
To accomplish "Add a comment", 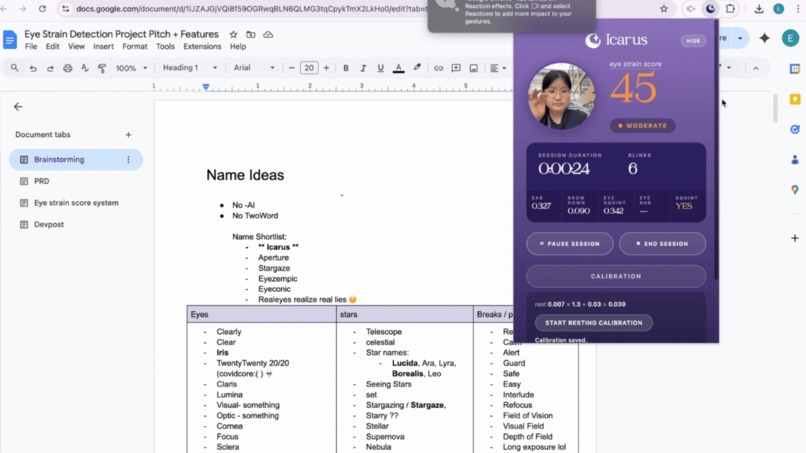I will point(456,68).
